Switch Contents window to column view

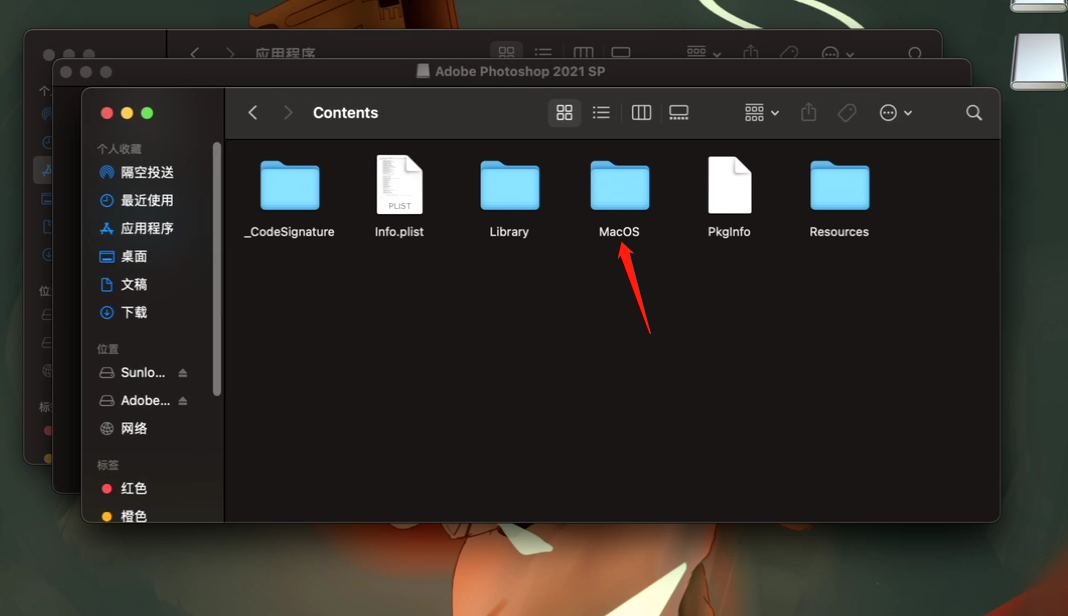pyautogui.click(x=641, y=112)
